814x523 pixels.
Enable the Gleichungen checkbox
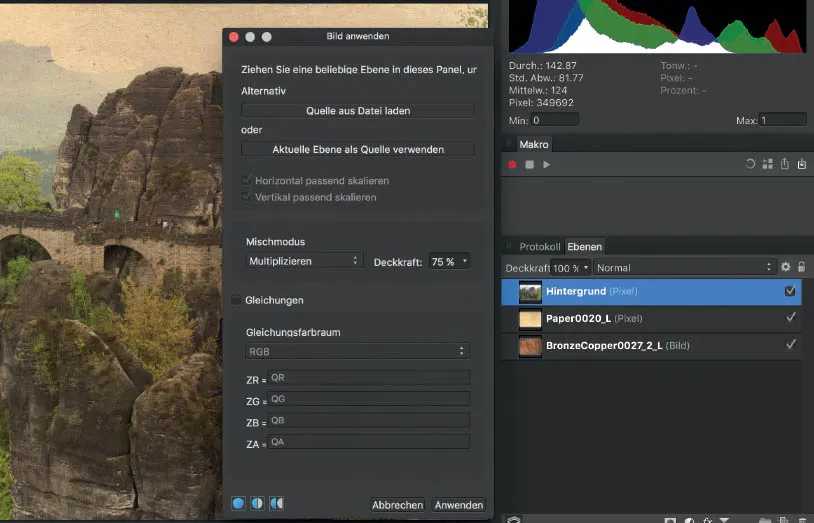(x=236, y=300)
